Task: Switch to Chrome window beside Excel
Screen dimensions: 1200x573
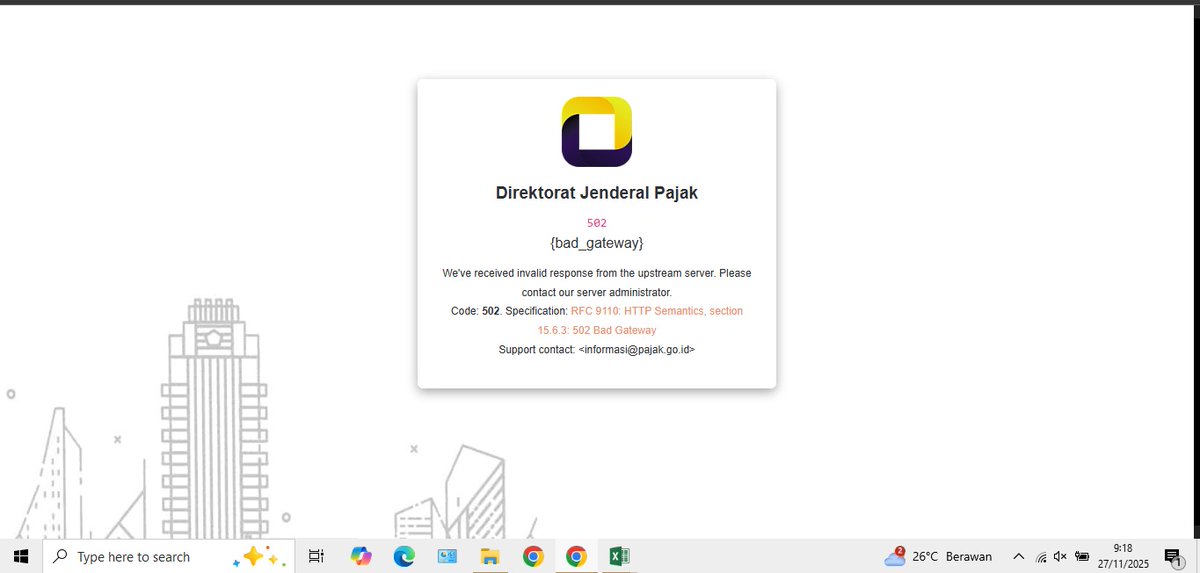Action: pyautogui.click(x=576, y=556)
